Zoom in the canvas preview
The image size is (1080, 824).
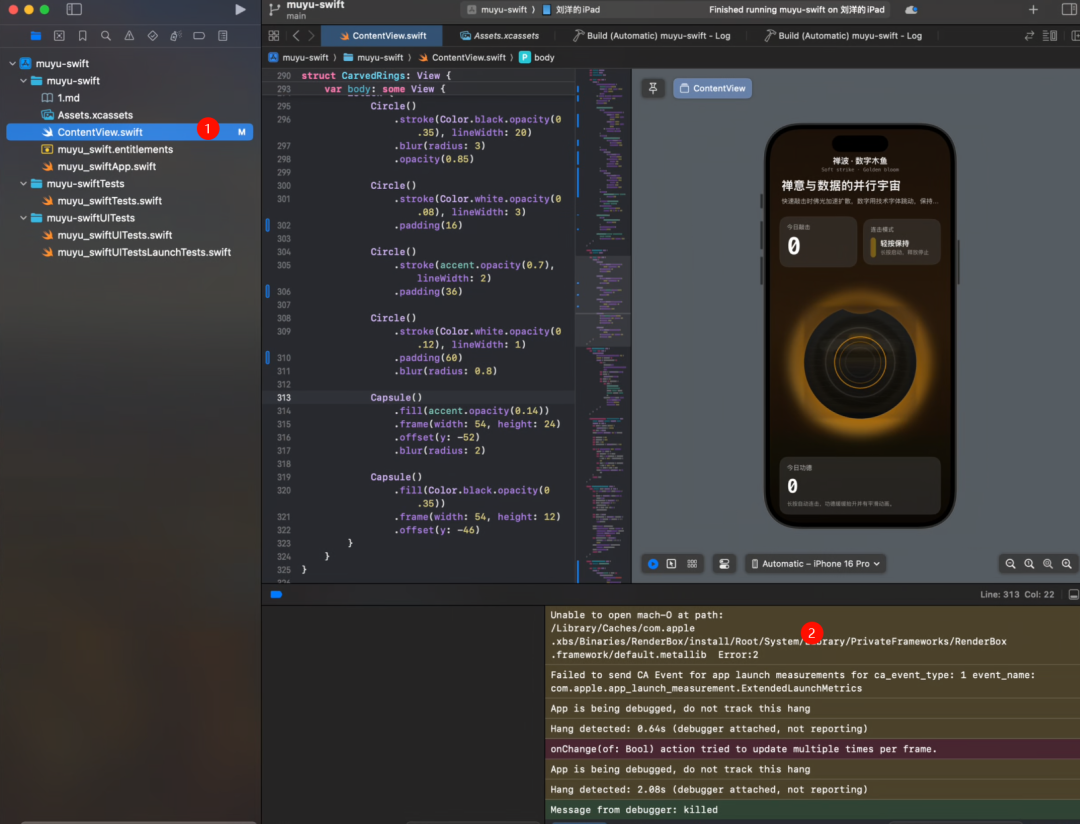click(1066, 564)
